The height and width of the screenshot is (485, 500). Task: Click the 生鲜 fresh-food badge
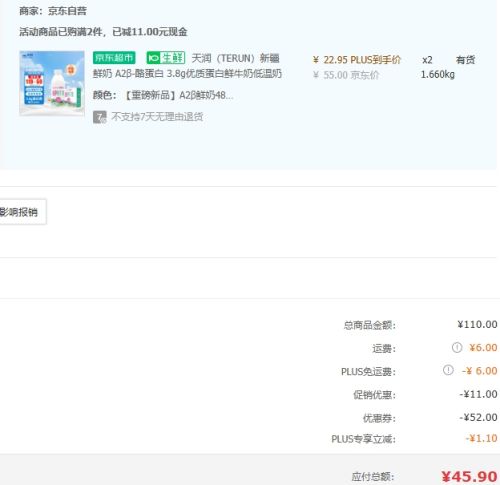(x=166, y=58)
